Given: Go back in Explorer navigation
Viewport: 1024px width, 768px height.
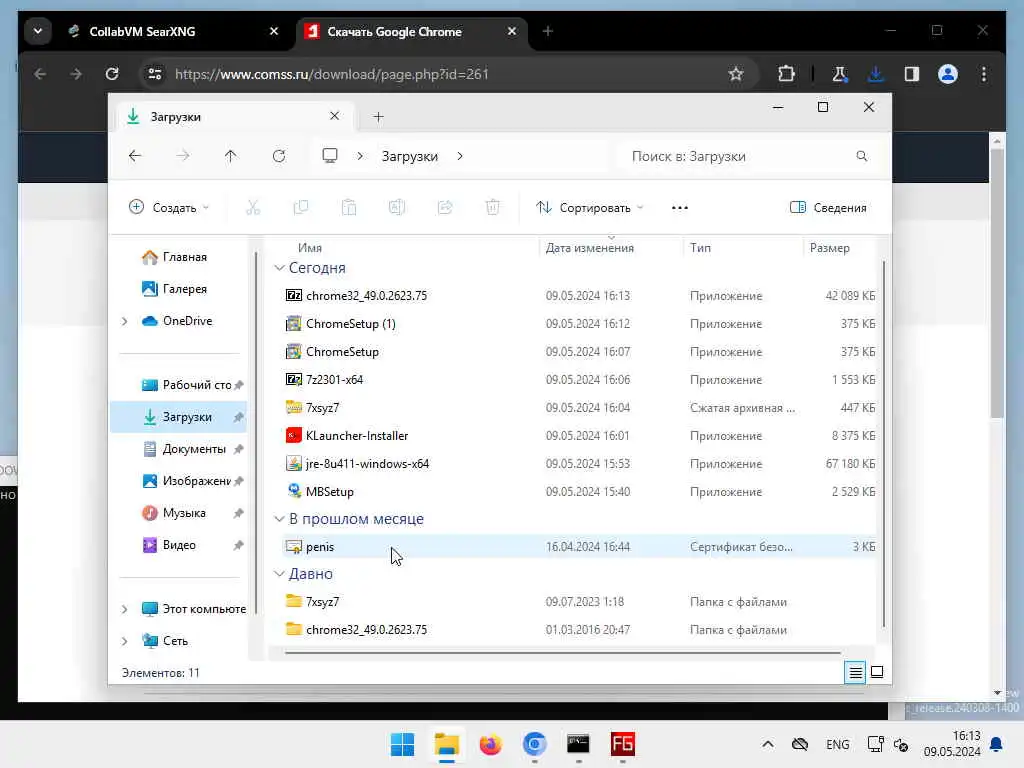Looking at the screenshot, I should 135,156.
